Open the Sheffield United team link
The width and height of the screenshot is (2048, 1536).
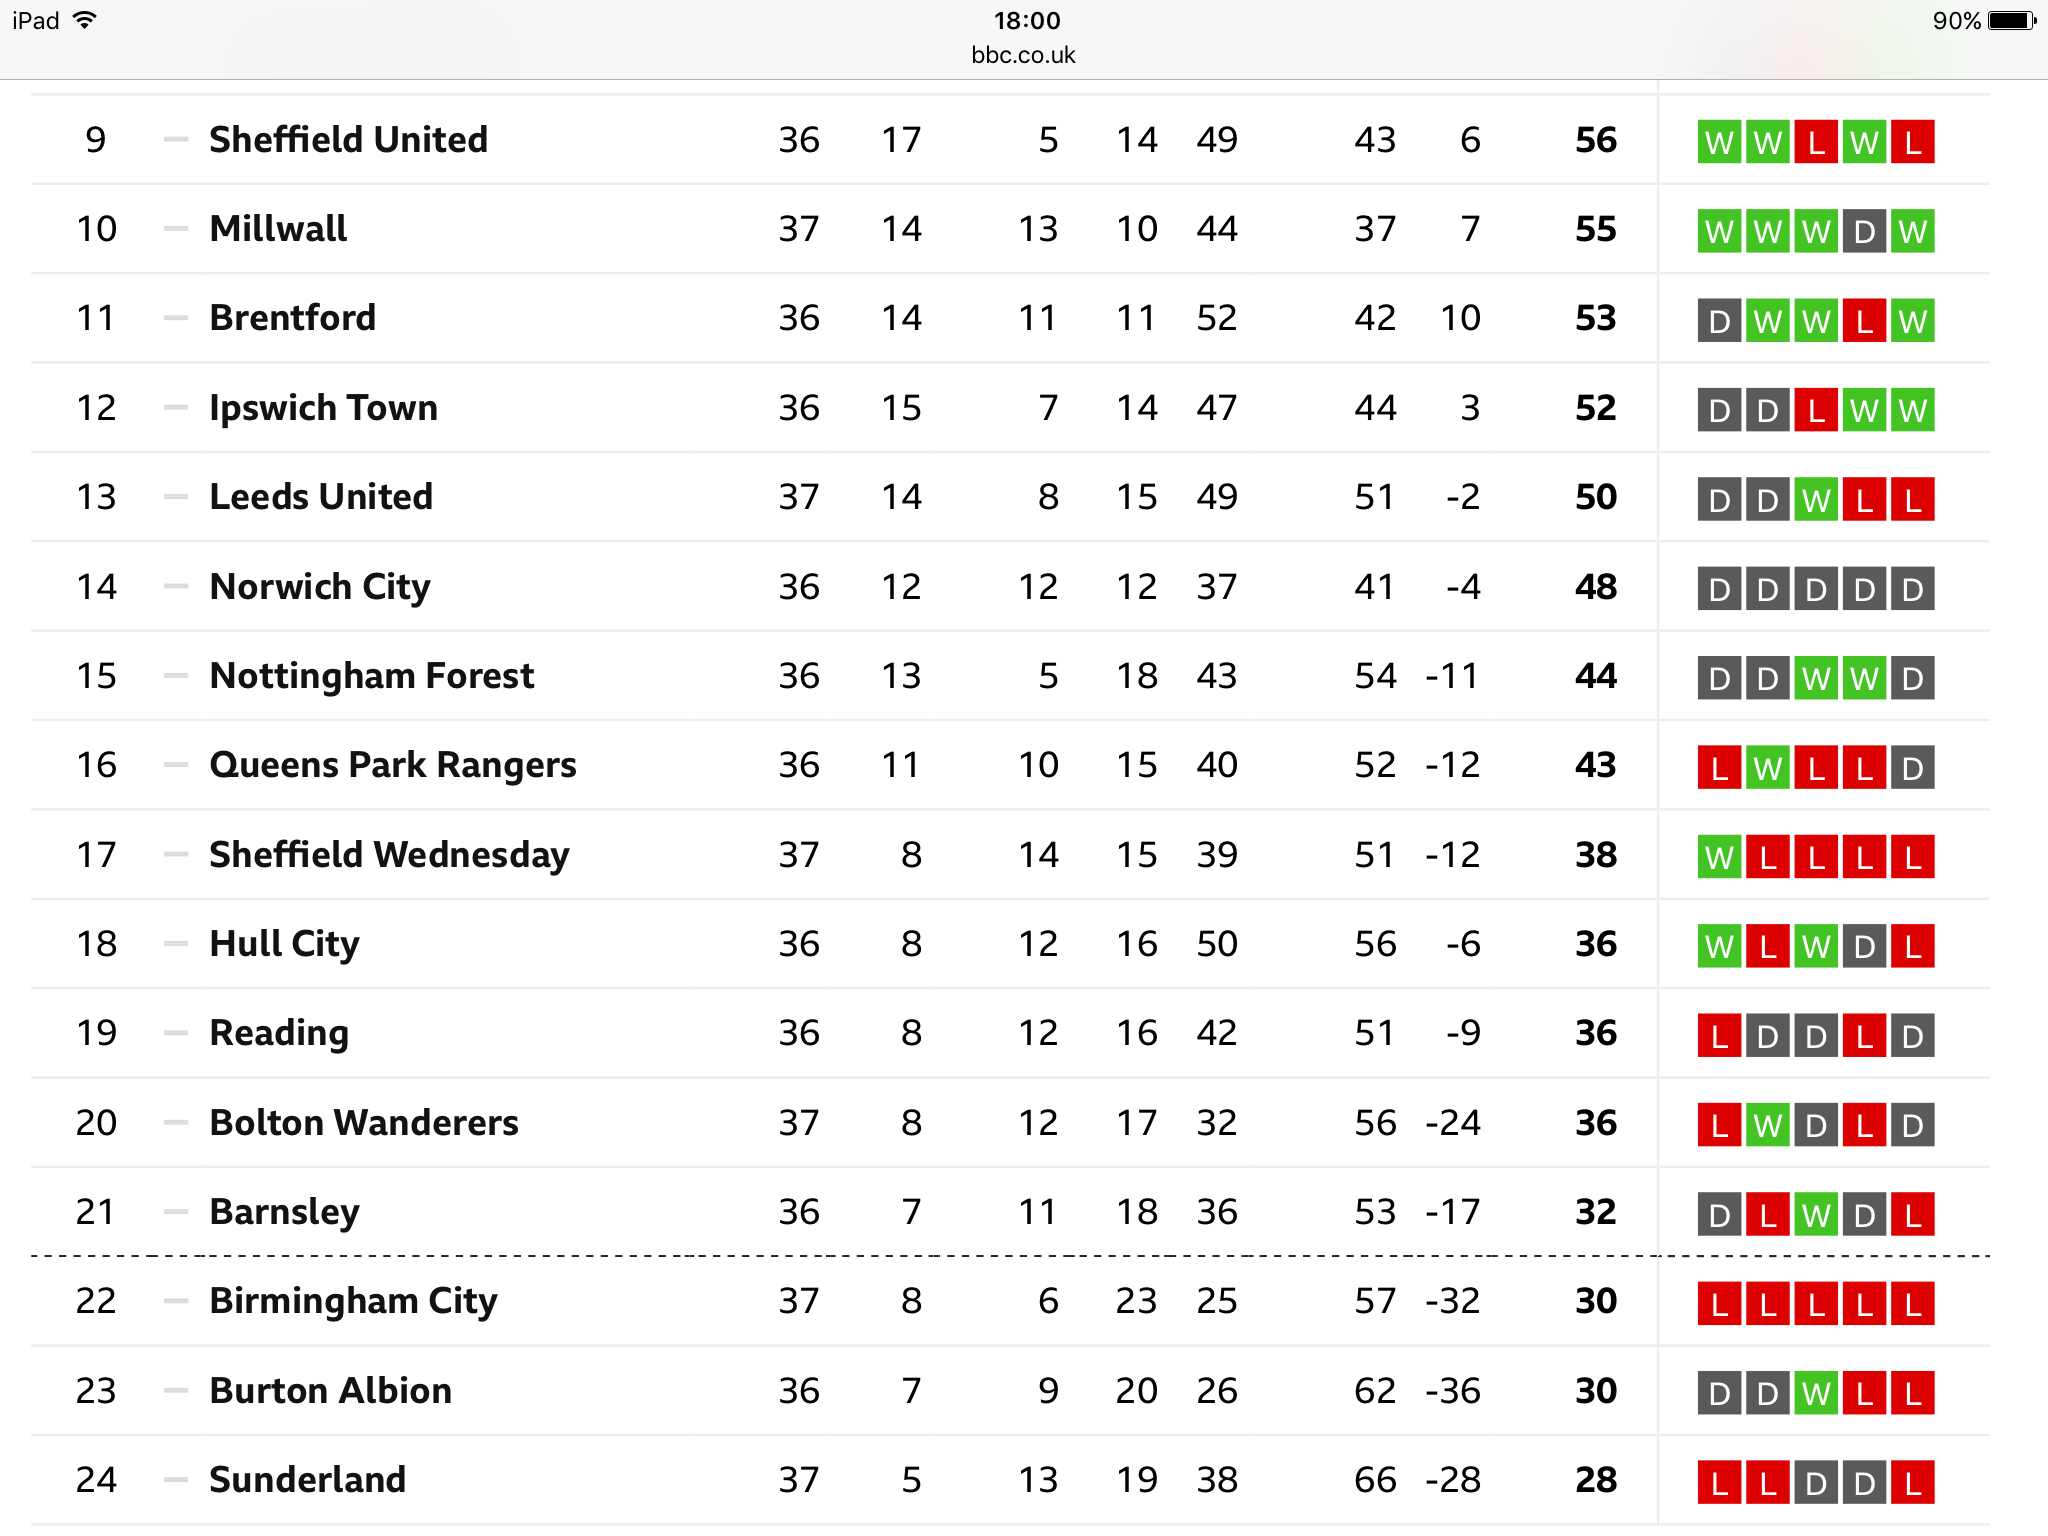(348, 140)
